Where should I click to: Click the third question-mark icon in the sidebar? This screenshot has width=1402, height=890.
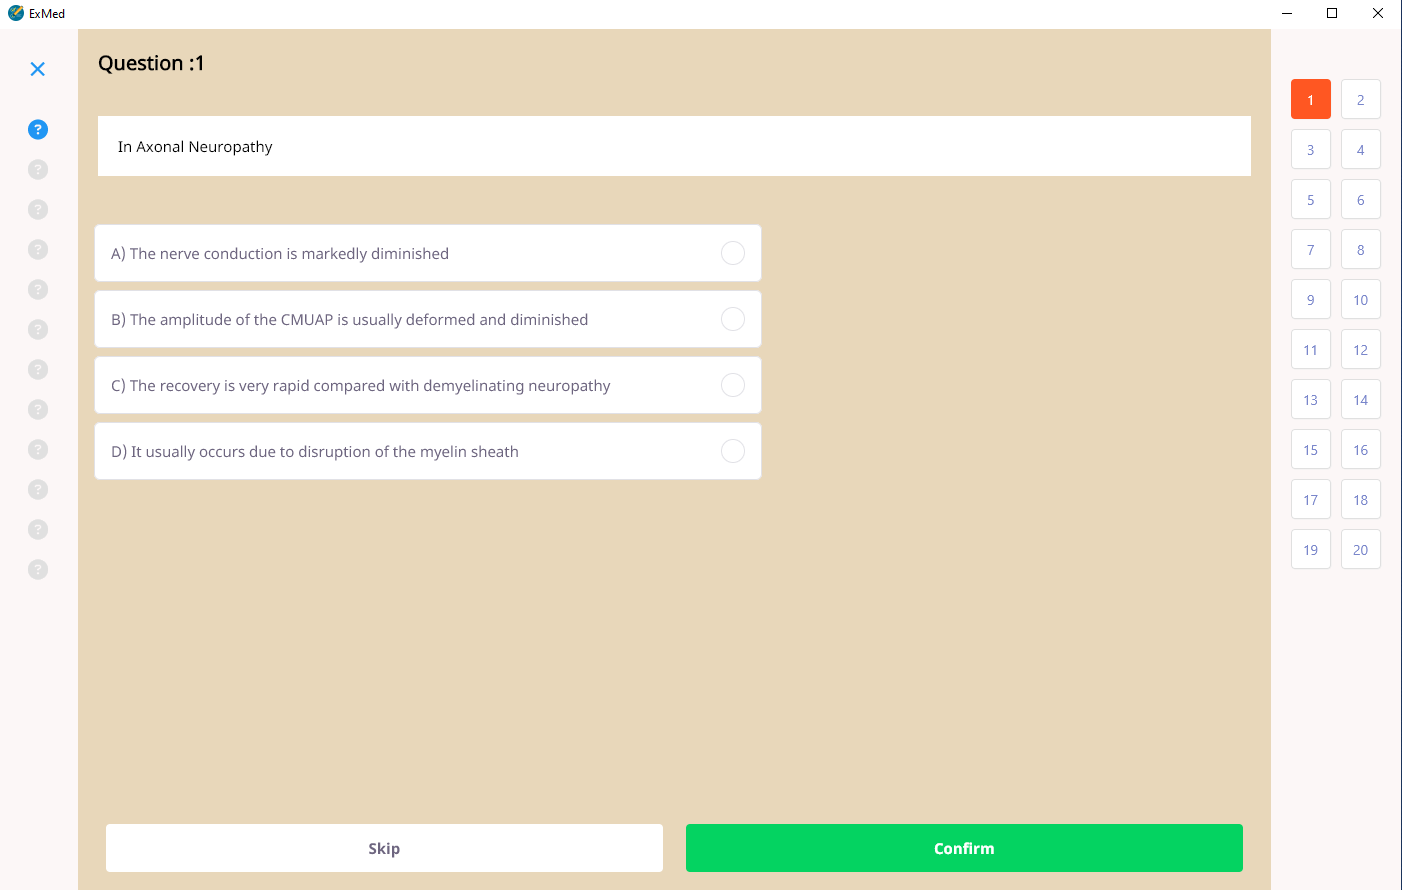pos(37,209)
